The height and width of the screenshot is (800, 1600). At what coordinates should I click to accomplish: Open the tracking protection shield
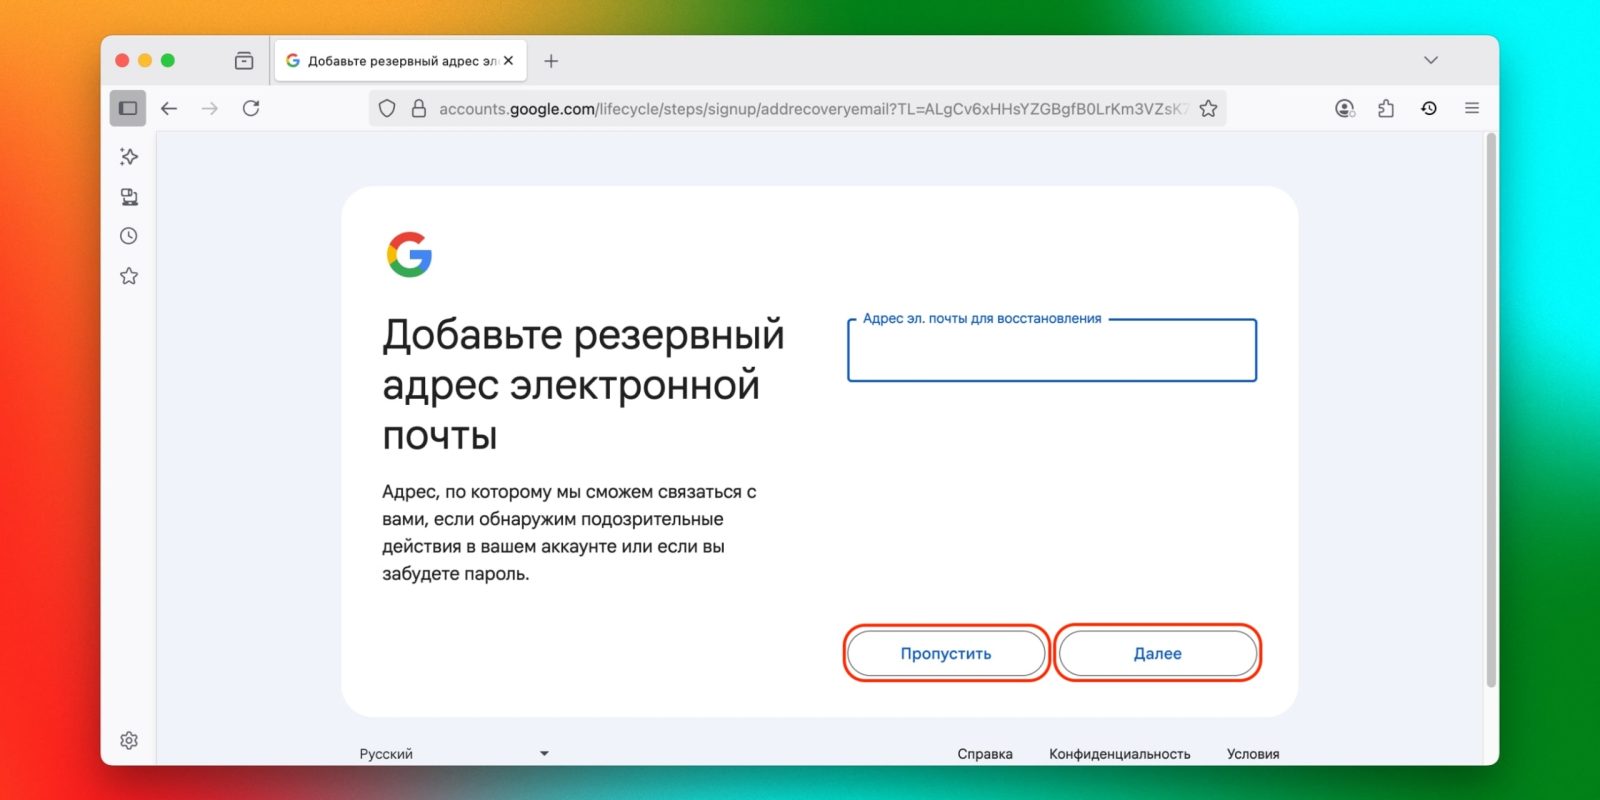click(x=388, y=108)
